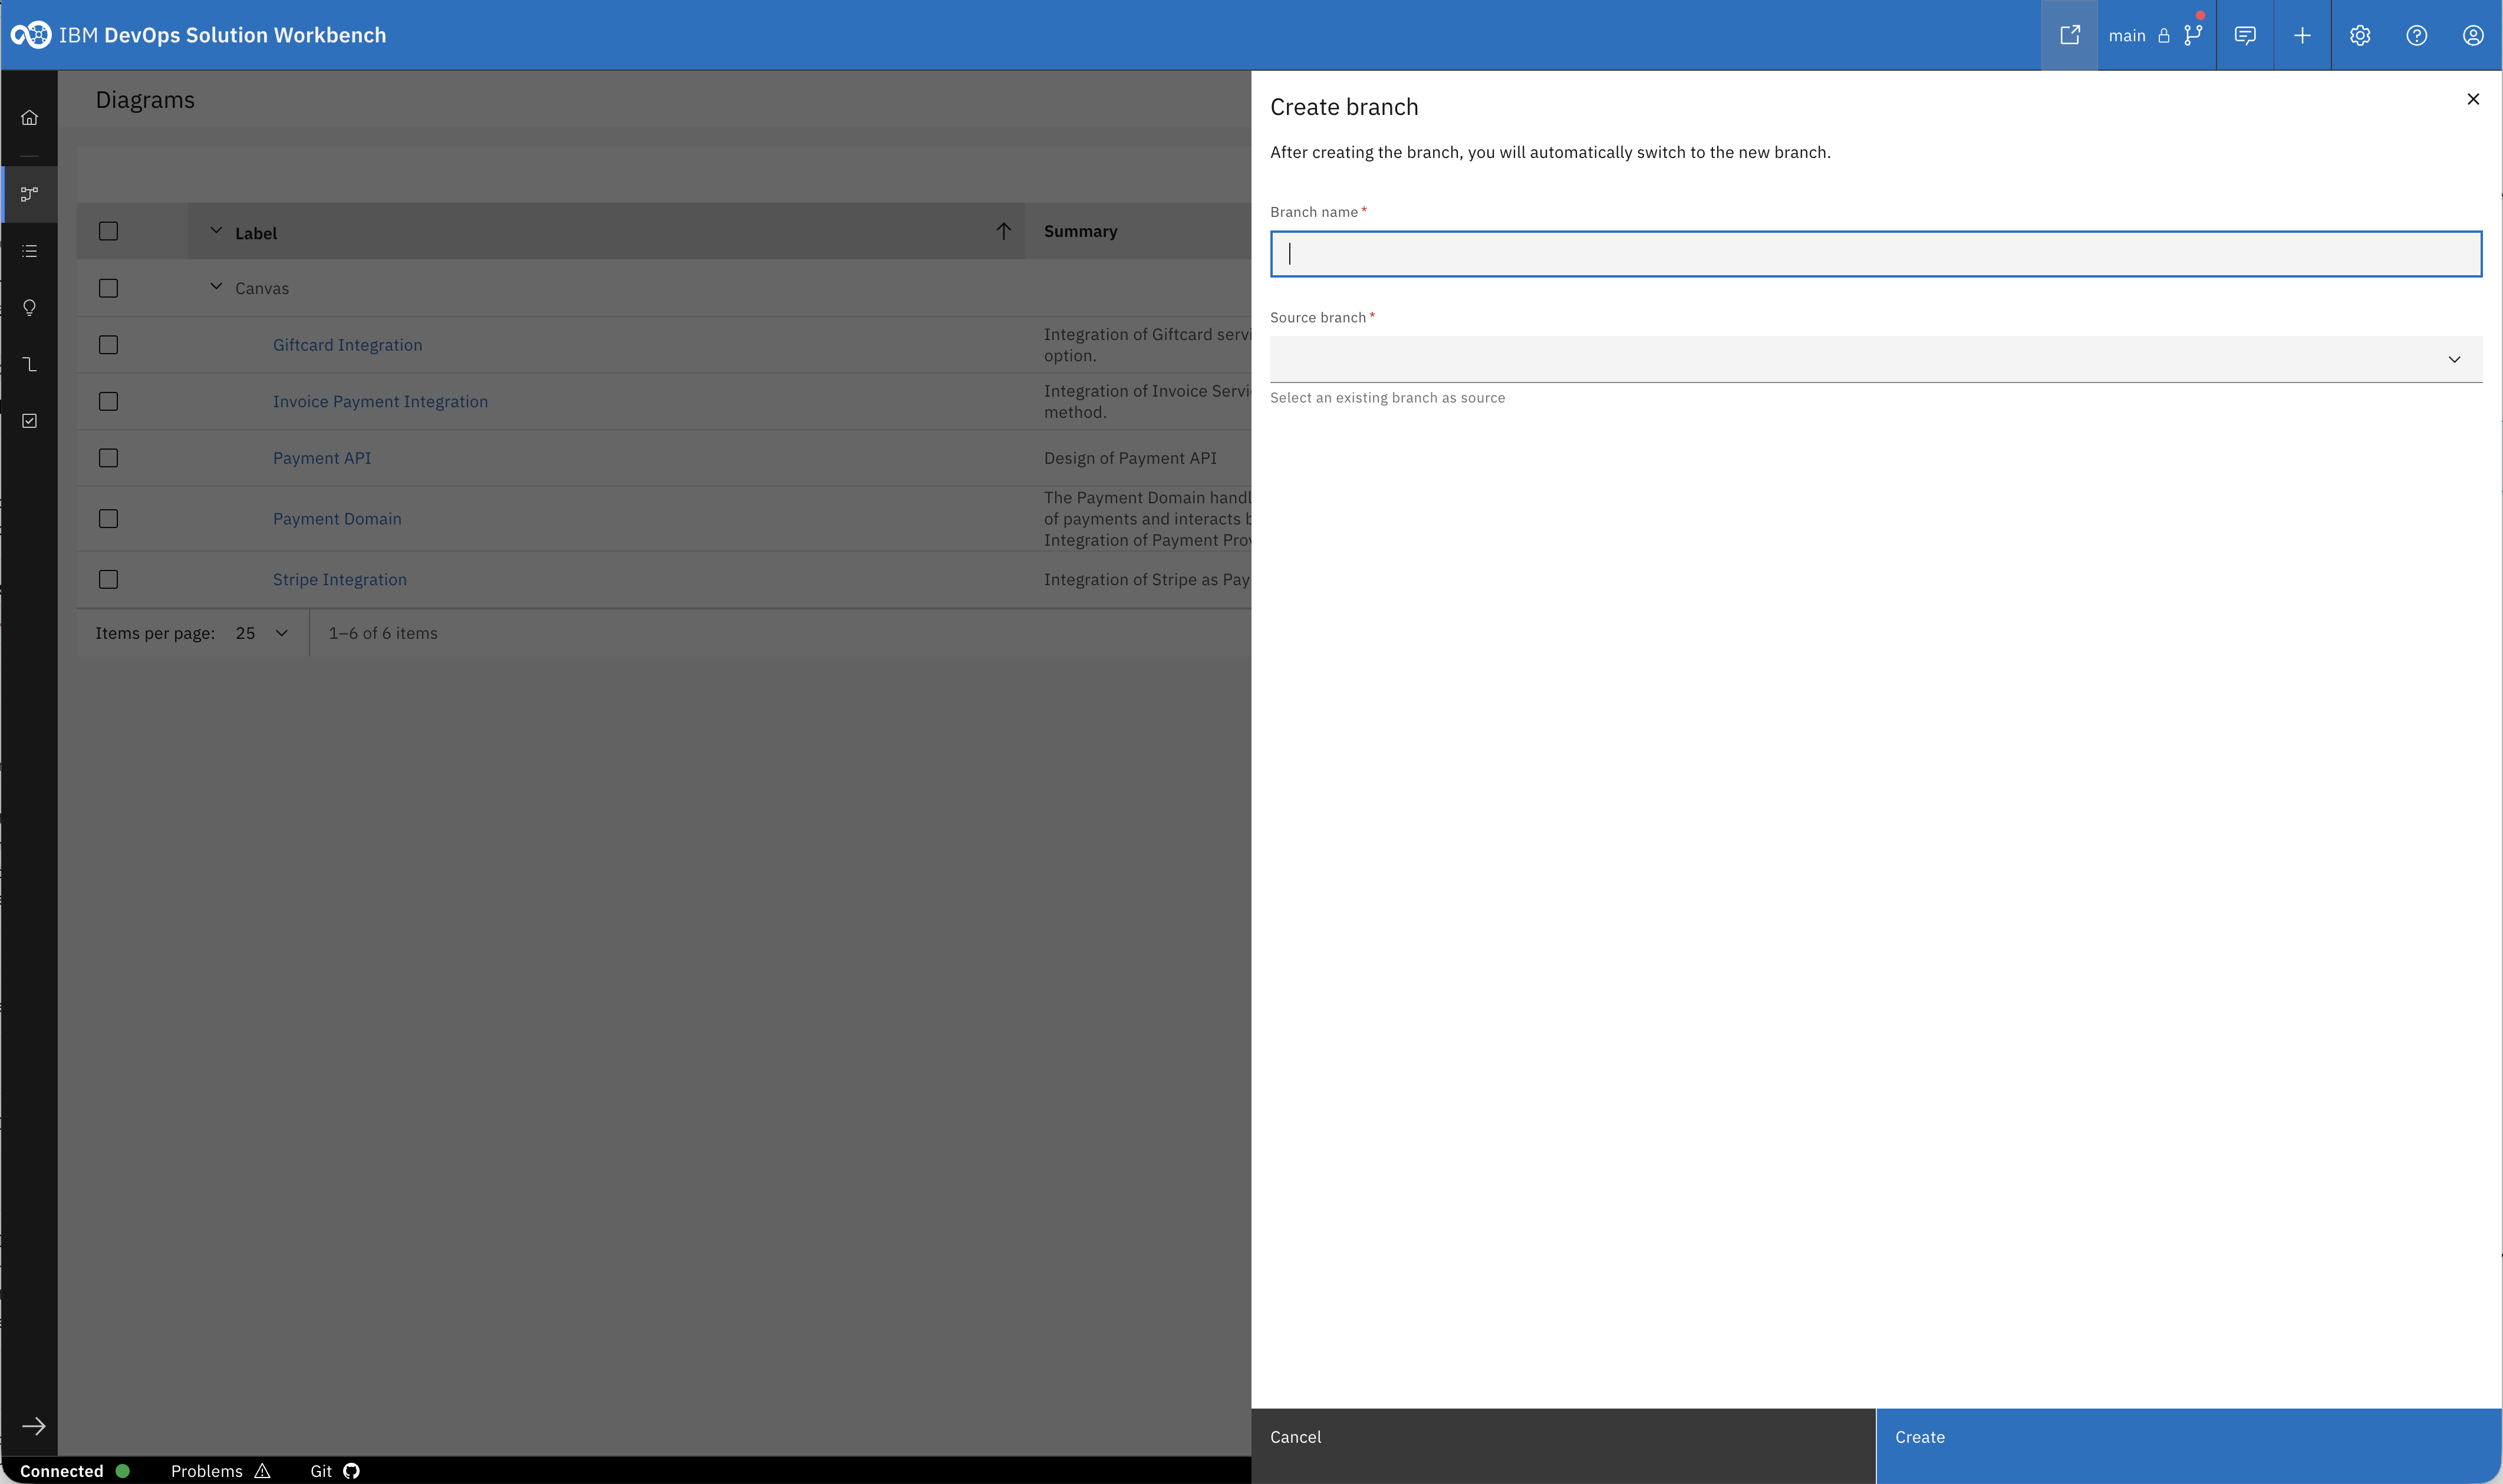Click the Summary column header
This screenshot has height=1484, width=2503.
pos(1081,231)
